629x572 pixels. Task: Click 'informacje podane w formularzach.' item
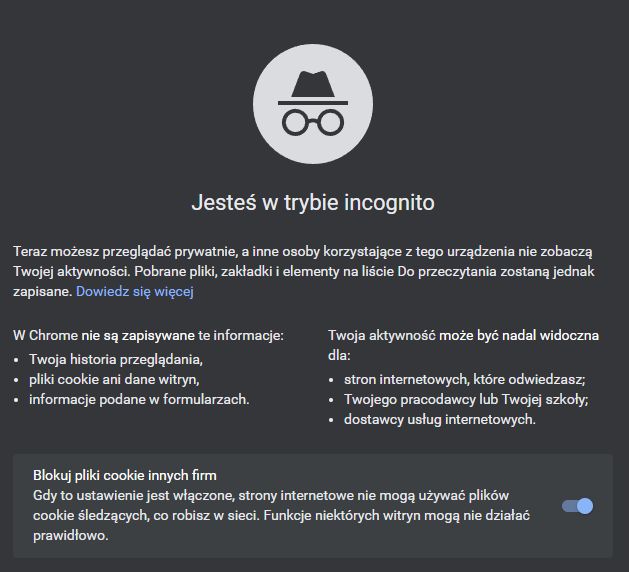click(x=139, y=400)
